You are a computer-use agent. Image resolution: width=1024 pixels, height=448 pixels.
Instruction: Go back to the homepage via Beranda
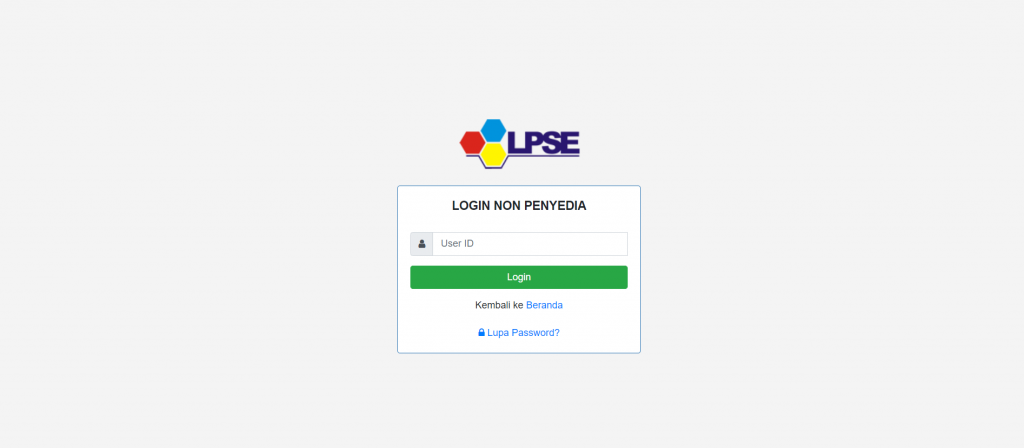pyautogui.click(x=544, y=305)
